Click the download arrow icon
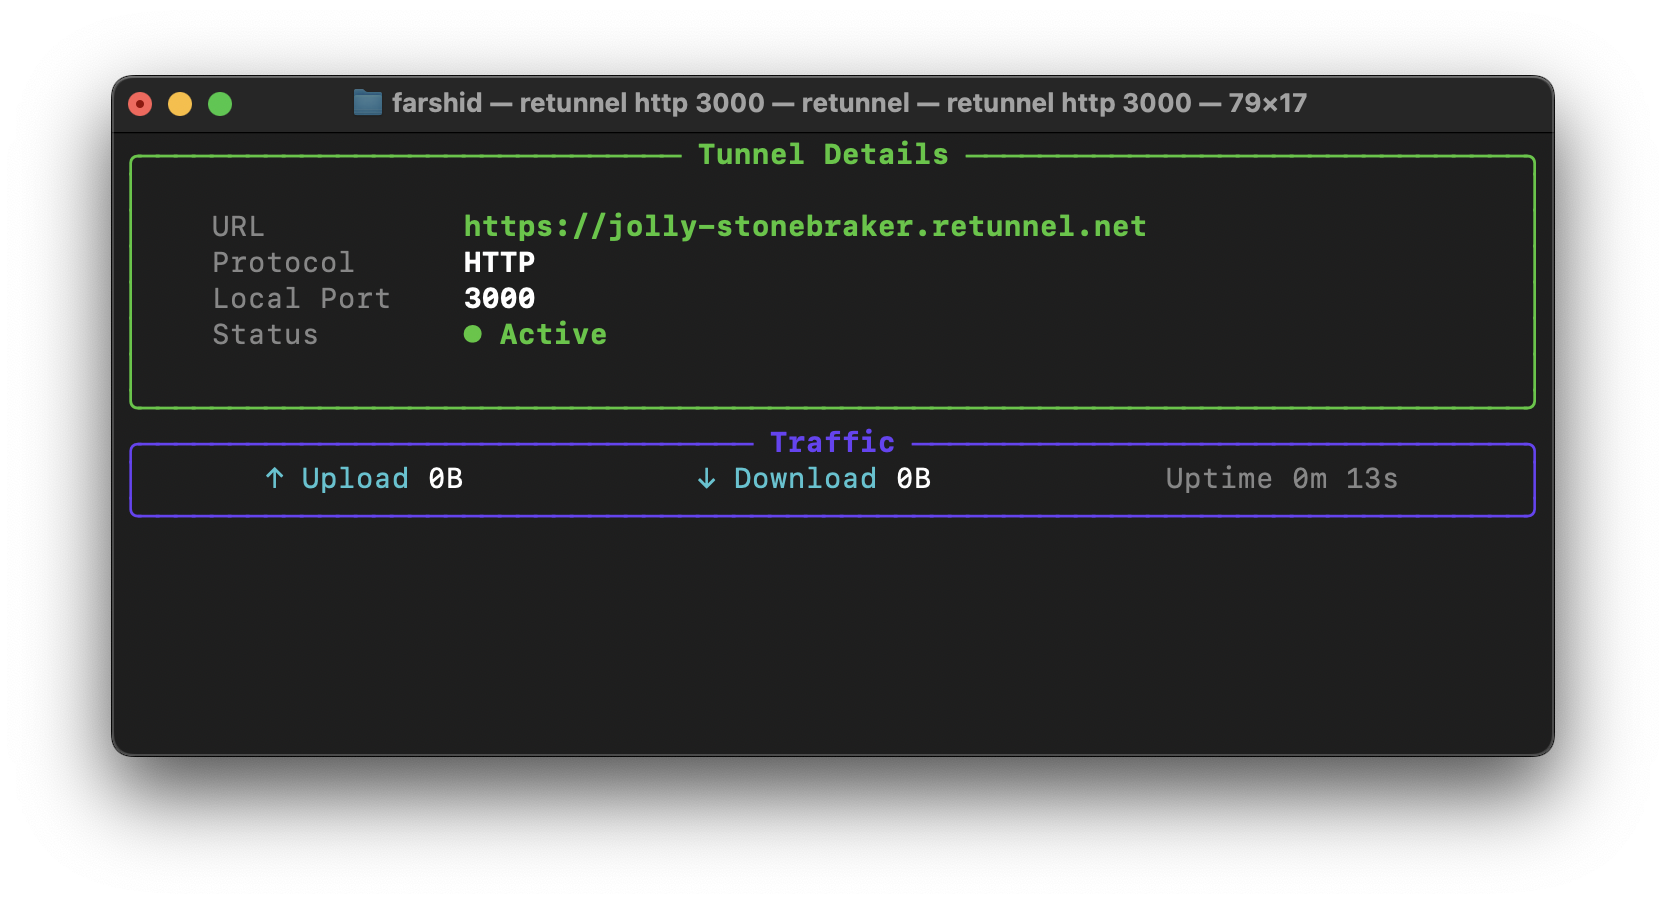 (x=706, y=479)
